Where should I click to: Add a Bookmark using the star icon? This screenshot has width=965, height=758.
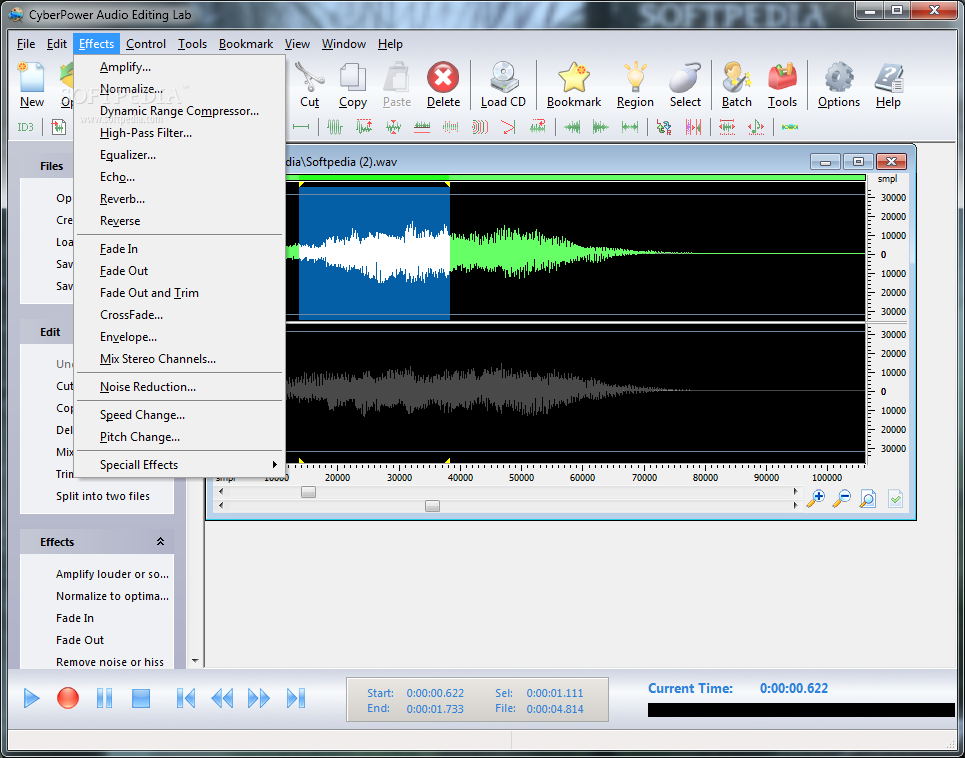(574, 85)
